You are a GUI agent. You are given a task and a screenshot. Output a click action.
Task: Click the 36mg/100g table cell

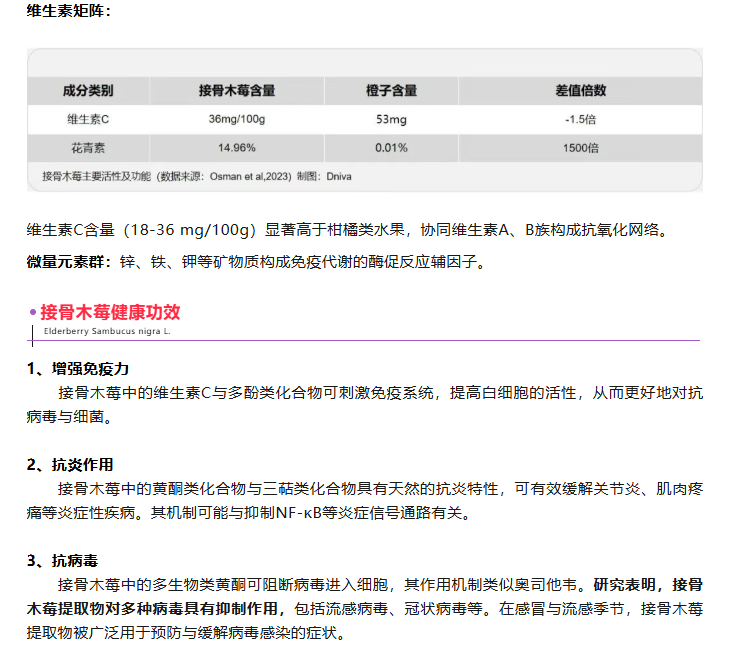pyautogui.click(x=236, y=119)
